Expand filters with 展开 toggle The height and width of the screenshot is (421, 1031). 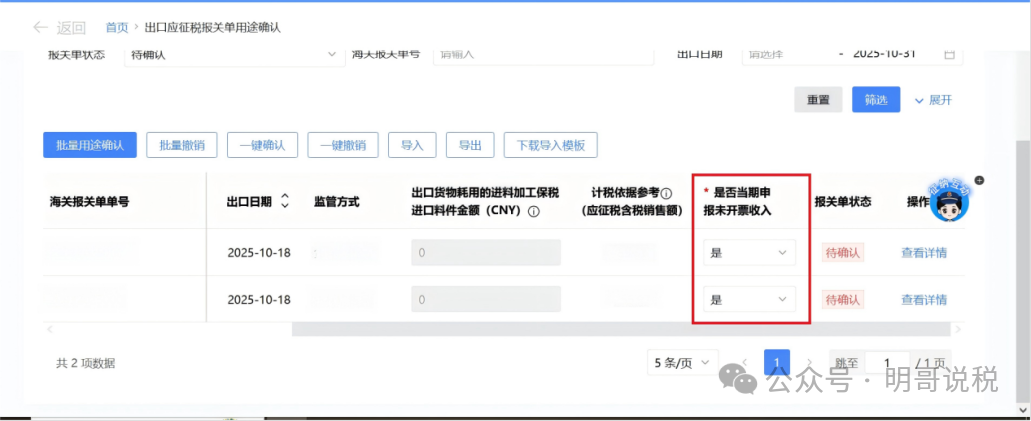tap(932, 100)
